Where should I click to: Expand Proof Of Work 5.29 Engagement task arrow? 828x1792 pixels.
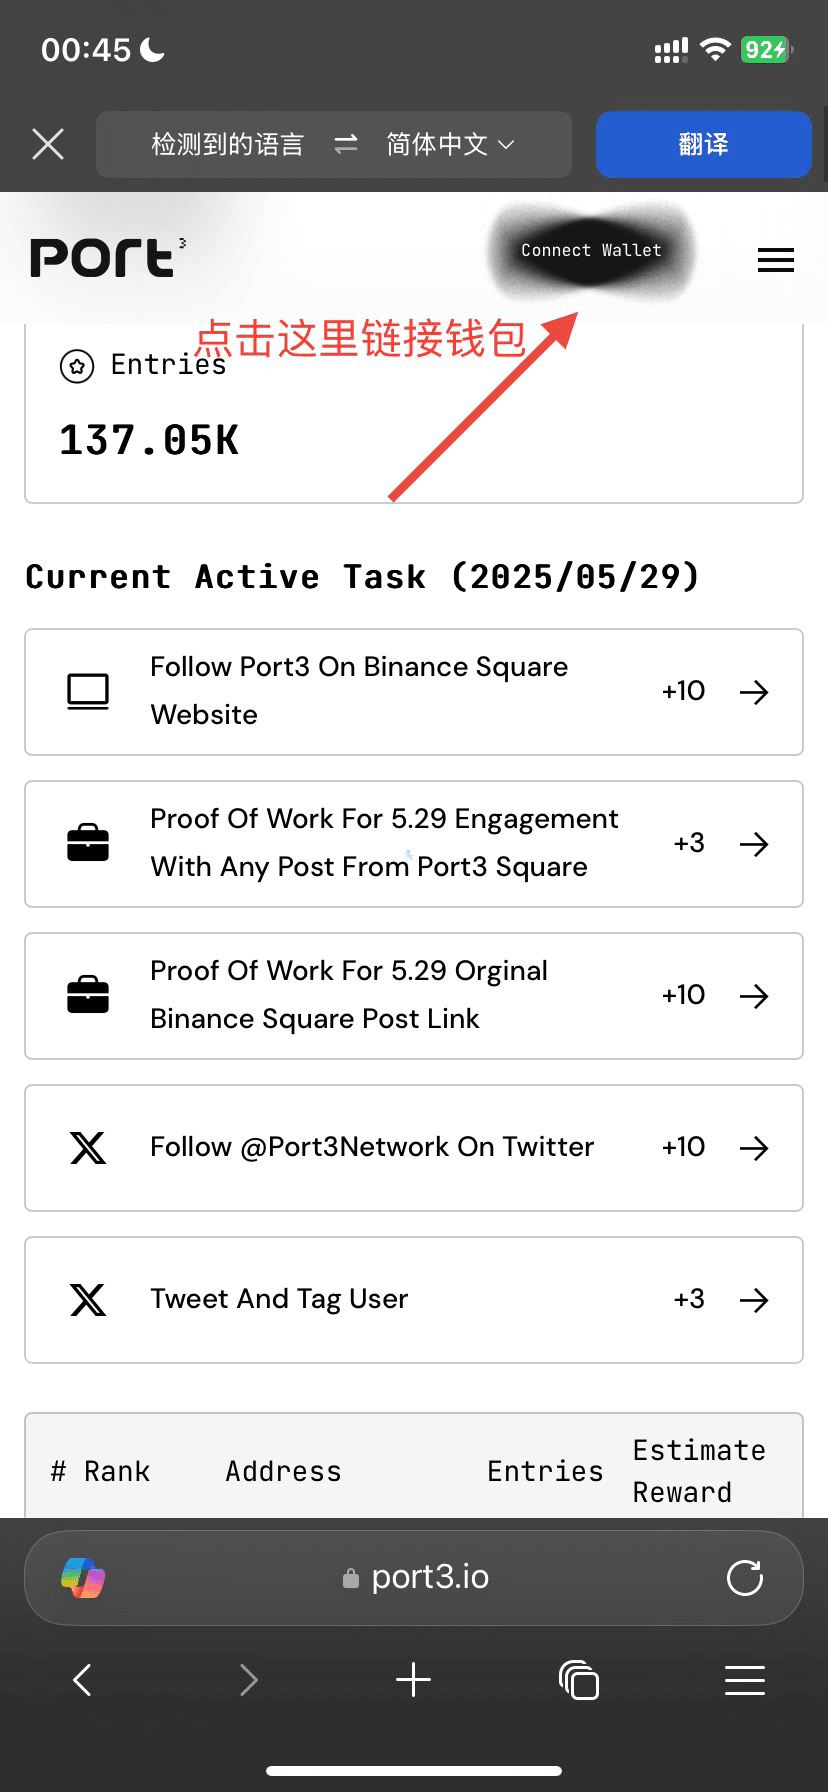pos(754,844)
